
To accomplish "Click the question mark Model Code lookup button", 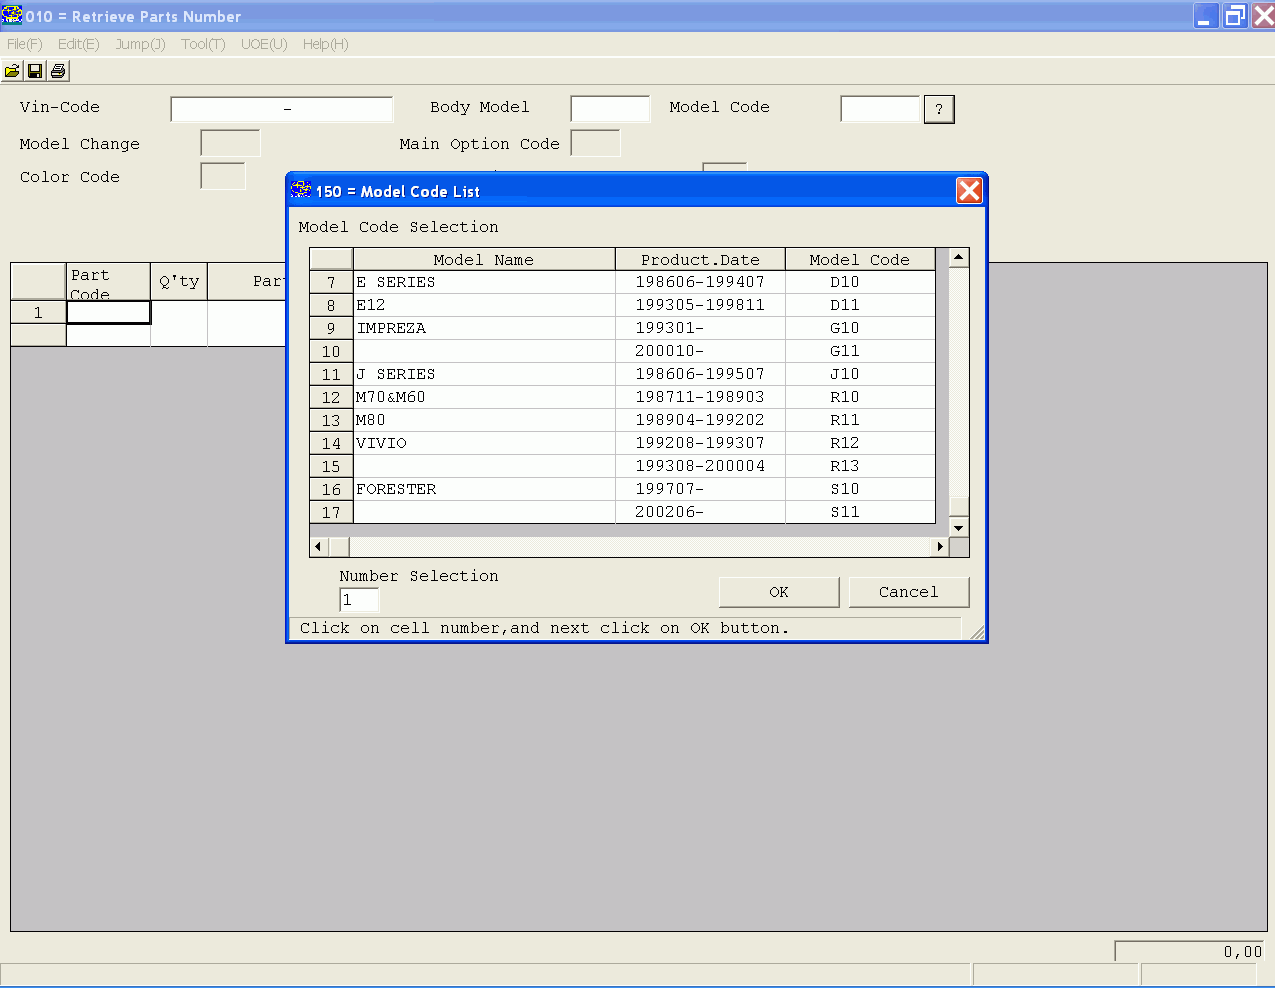I will 939,109.
